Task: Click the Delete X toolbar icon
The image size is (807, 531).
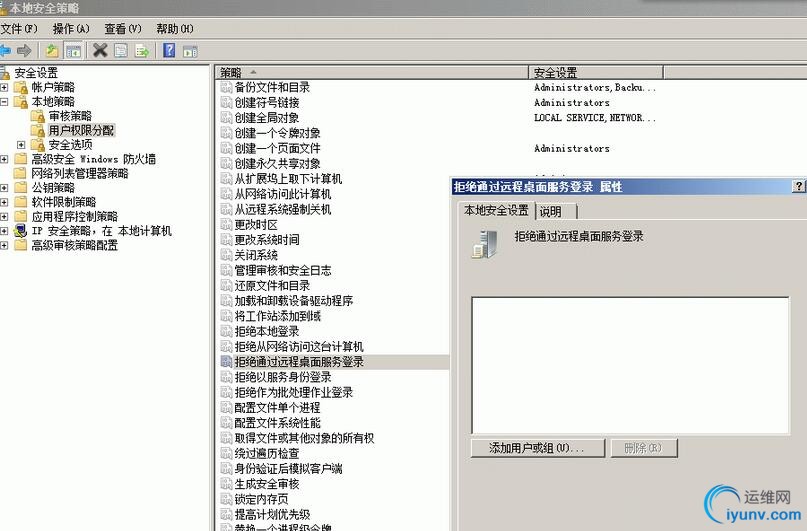Action: (x=100, y=50)
